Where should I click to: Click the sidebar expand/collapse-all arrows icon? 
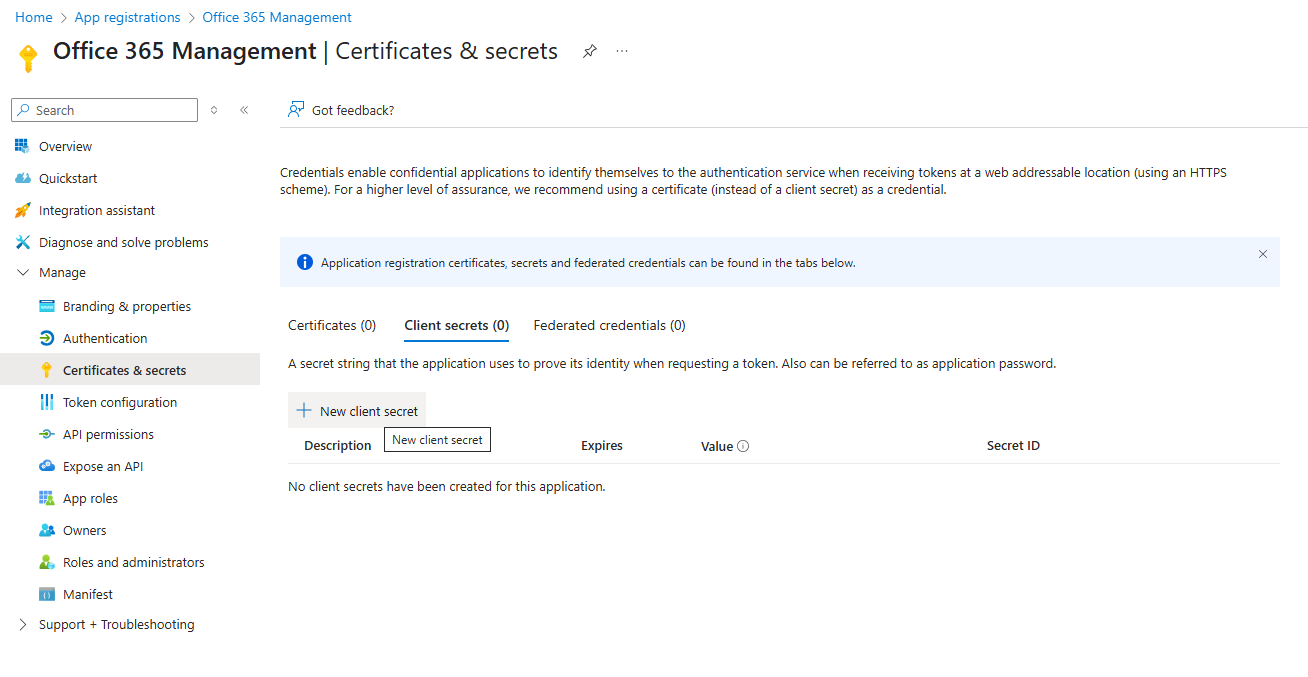(x=214, y=110)
